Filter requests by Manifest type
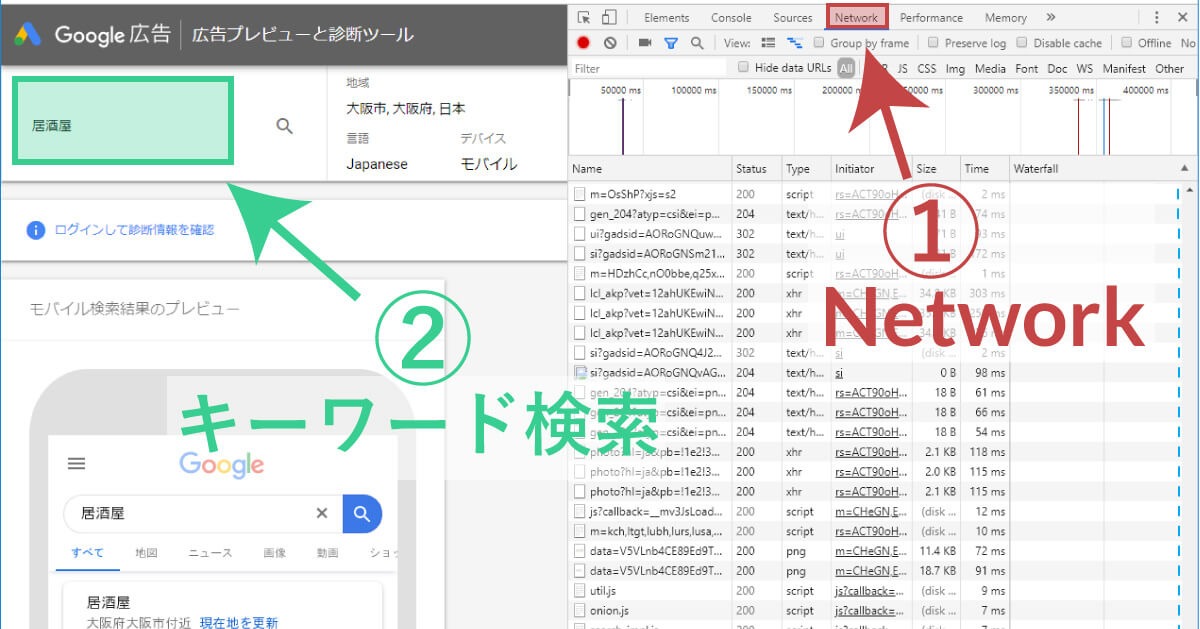The width and height of the screenshot is (1200, 629). (1124, 69)
